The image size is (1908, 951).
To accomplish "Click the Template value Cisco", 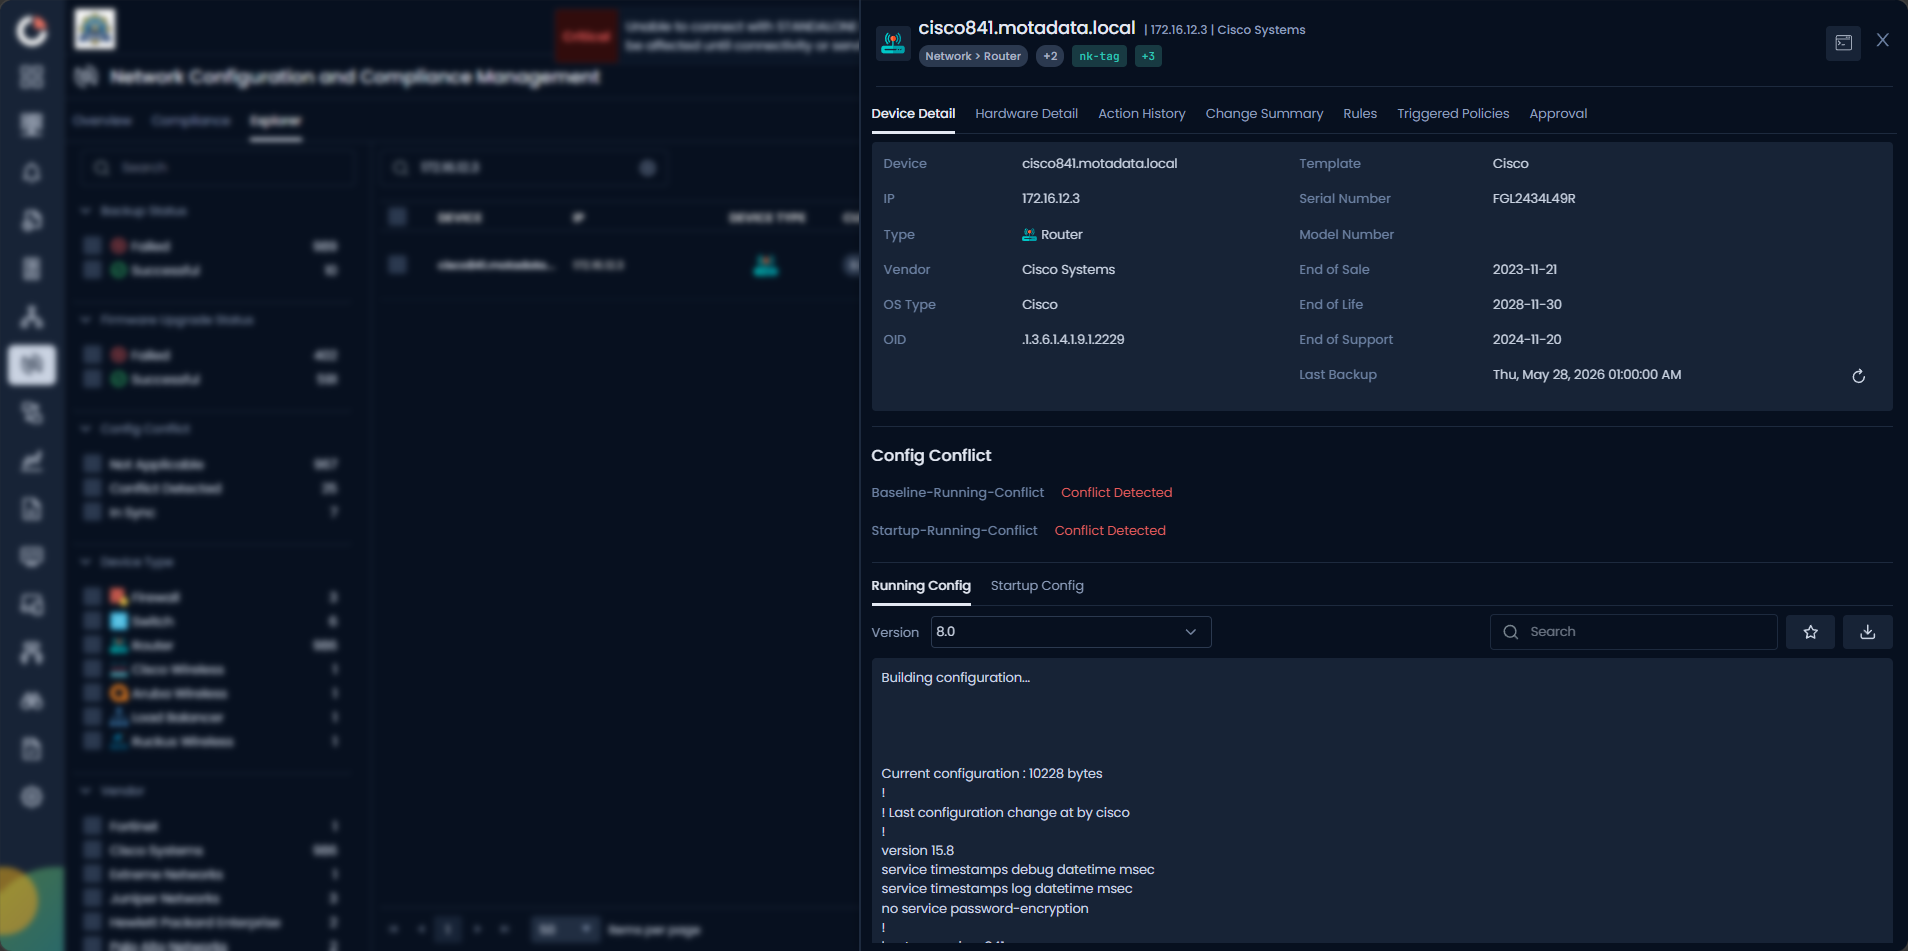I will click(x=1510, y=164).
